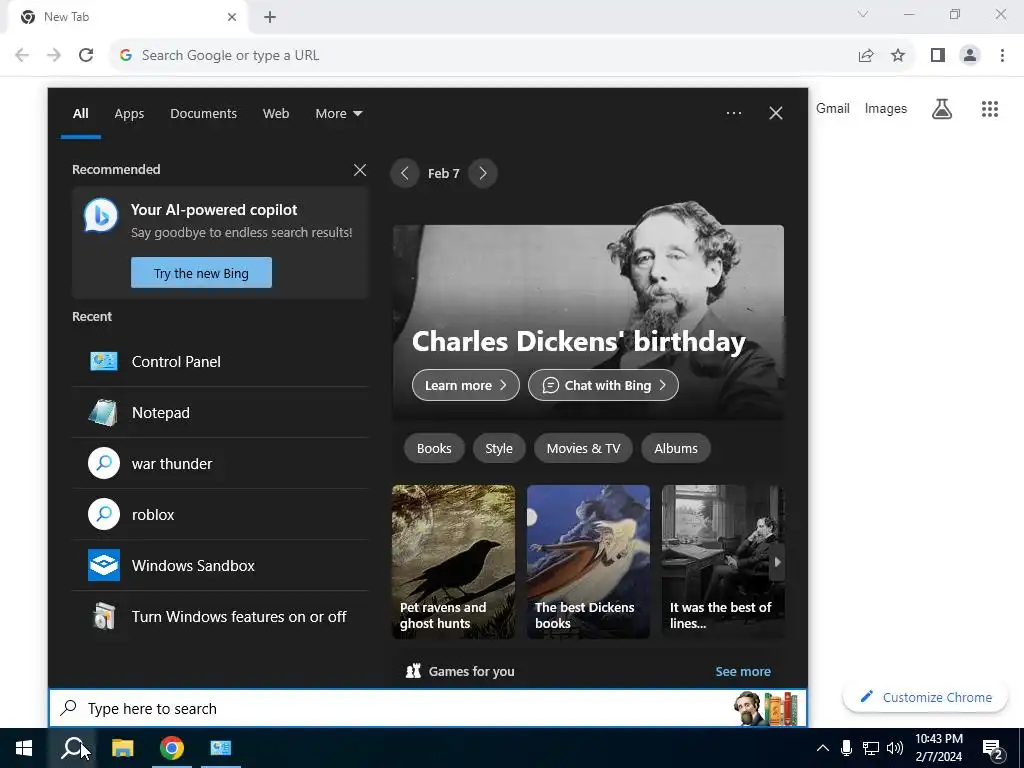Screen dimensions: 1024x768
Task: Open Pet ravens and ghost hunts card
Action: click(x=453, y=562)
